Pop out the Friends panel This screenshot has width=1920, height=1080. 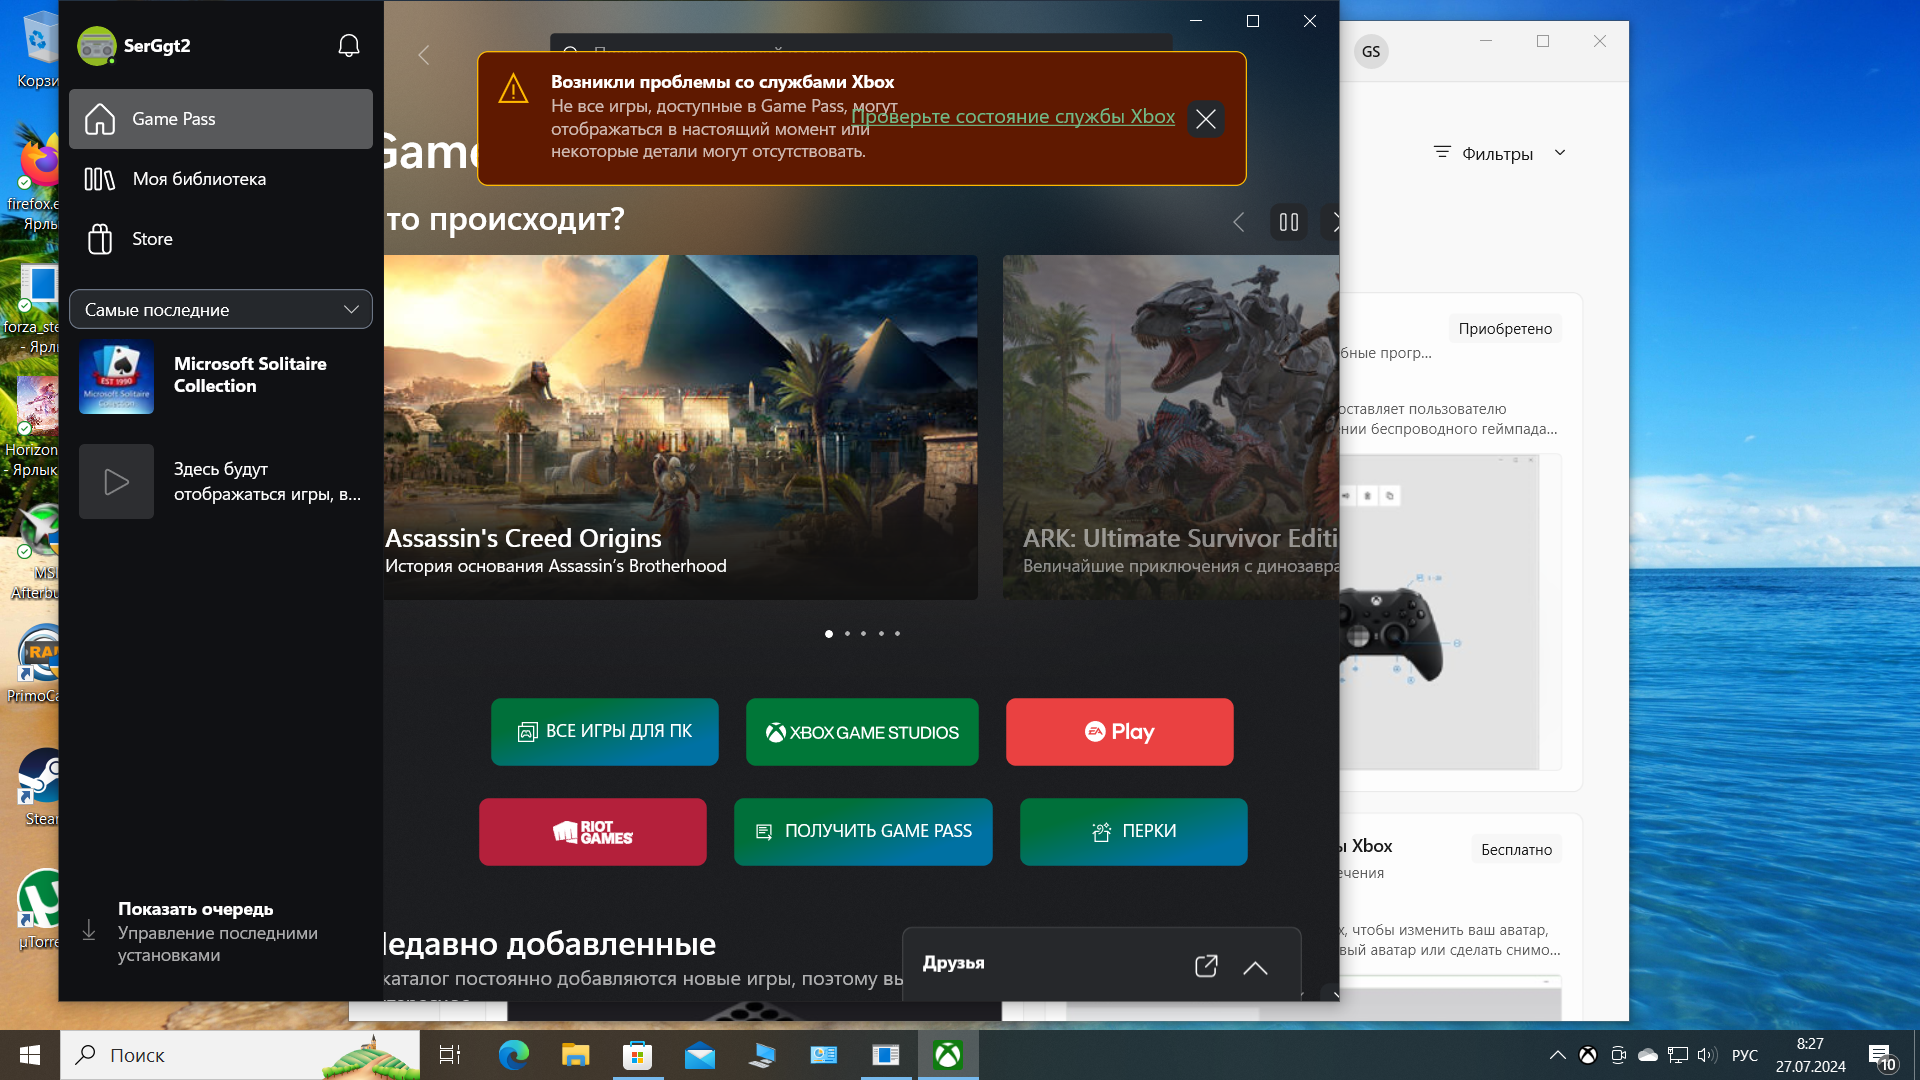pyautogui.click(x=1205, y=966)
